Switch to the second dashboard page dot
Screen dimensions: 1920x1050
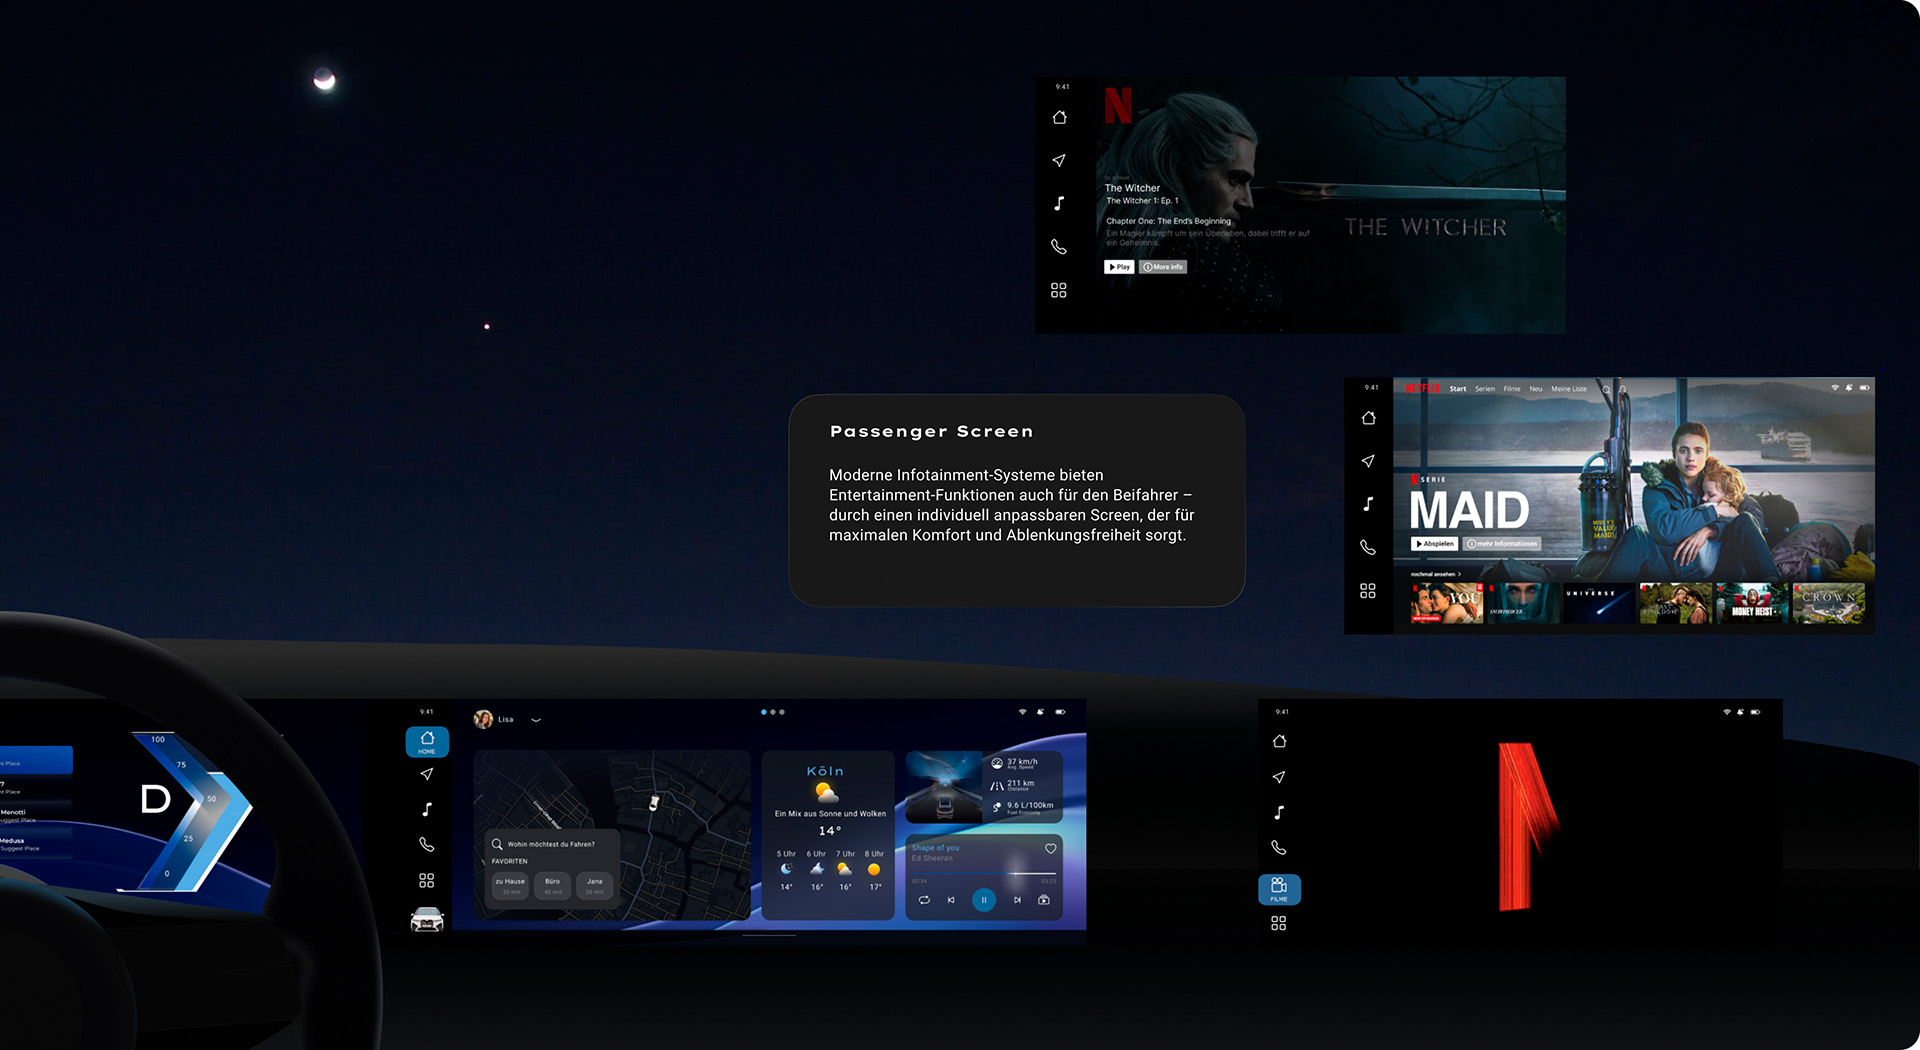[x=773, y=712]
